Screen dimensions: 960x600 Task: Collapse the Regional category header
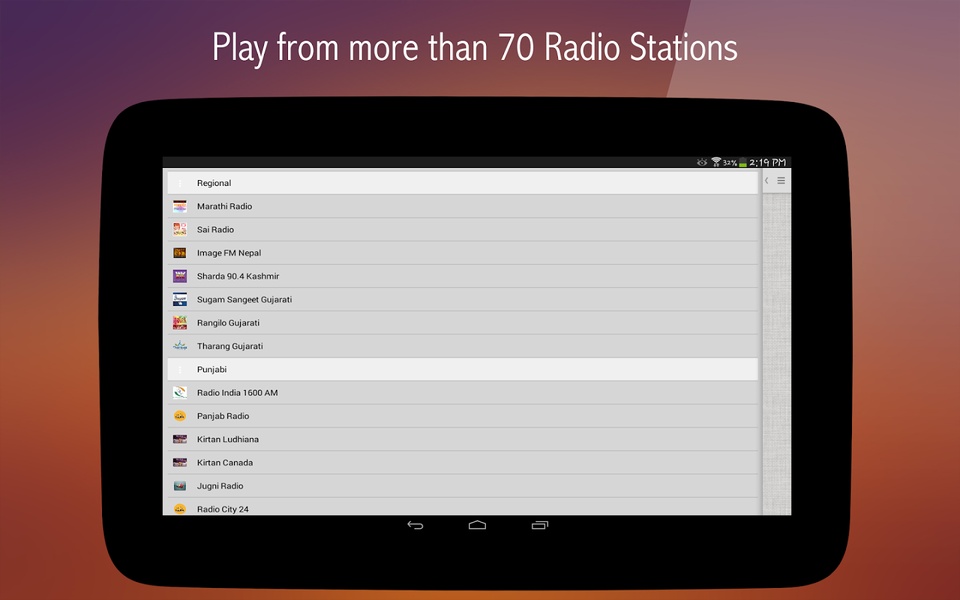click(x=463, y=183)
